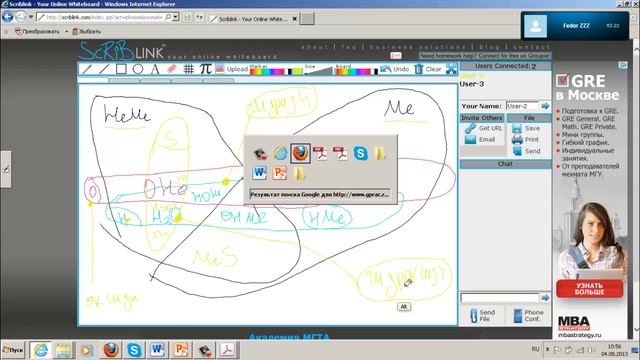Click Send under the File panel
This screenshot has height=360, width=640.
click(x=527, y=151)
